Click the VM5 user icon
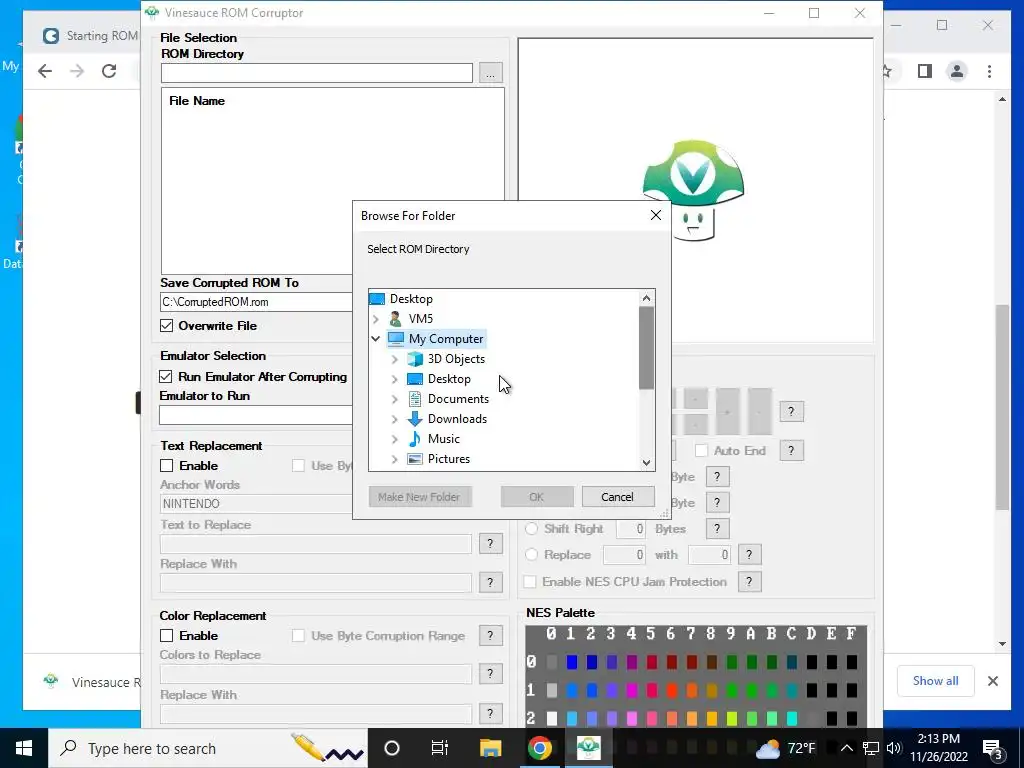The height and width of the screenshot is (768, 1024). pyautogui.click(x=395, y=319)
